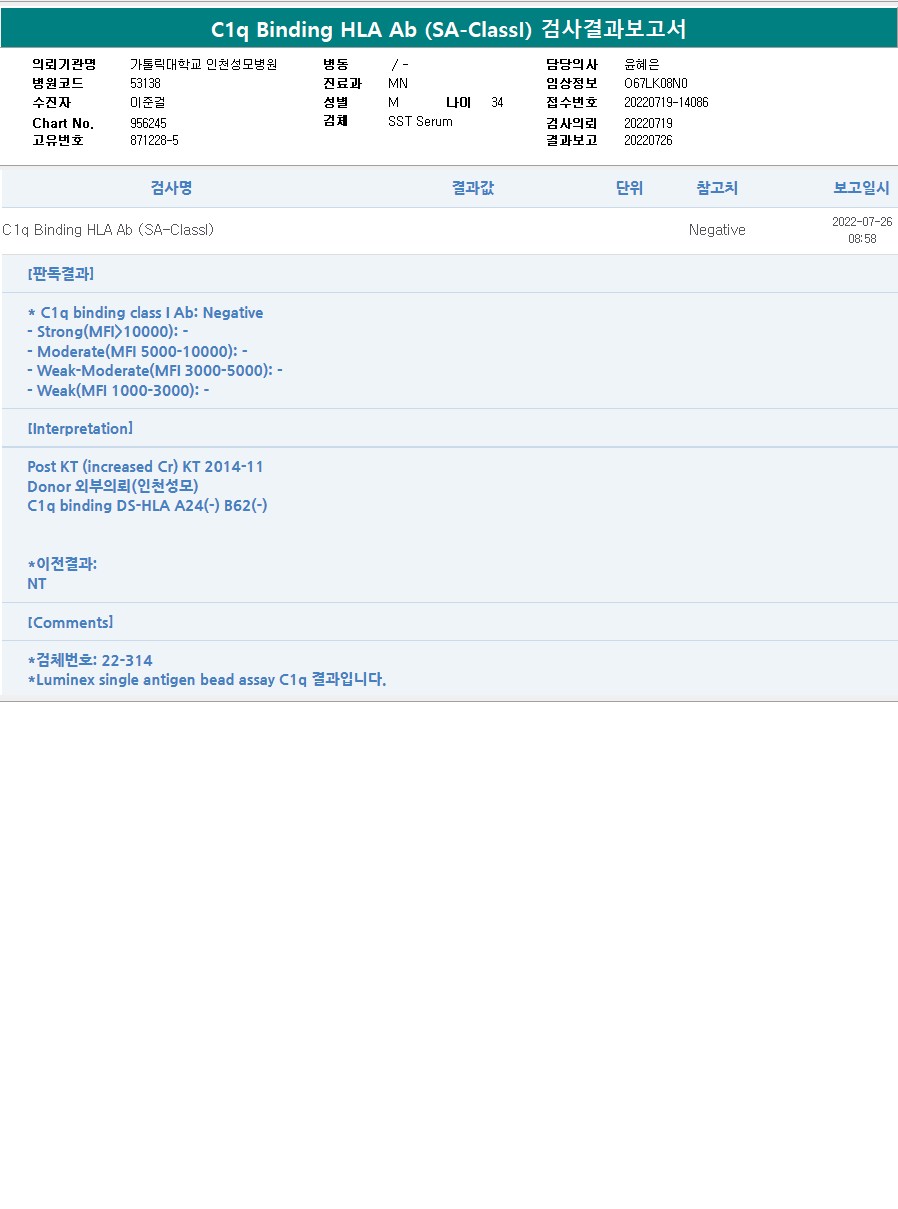Click the '*이전결과:' label
Screen dimensions: 898x1209
(62, 564)
